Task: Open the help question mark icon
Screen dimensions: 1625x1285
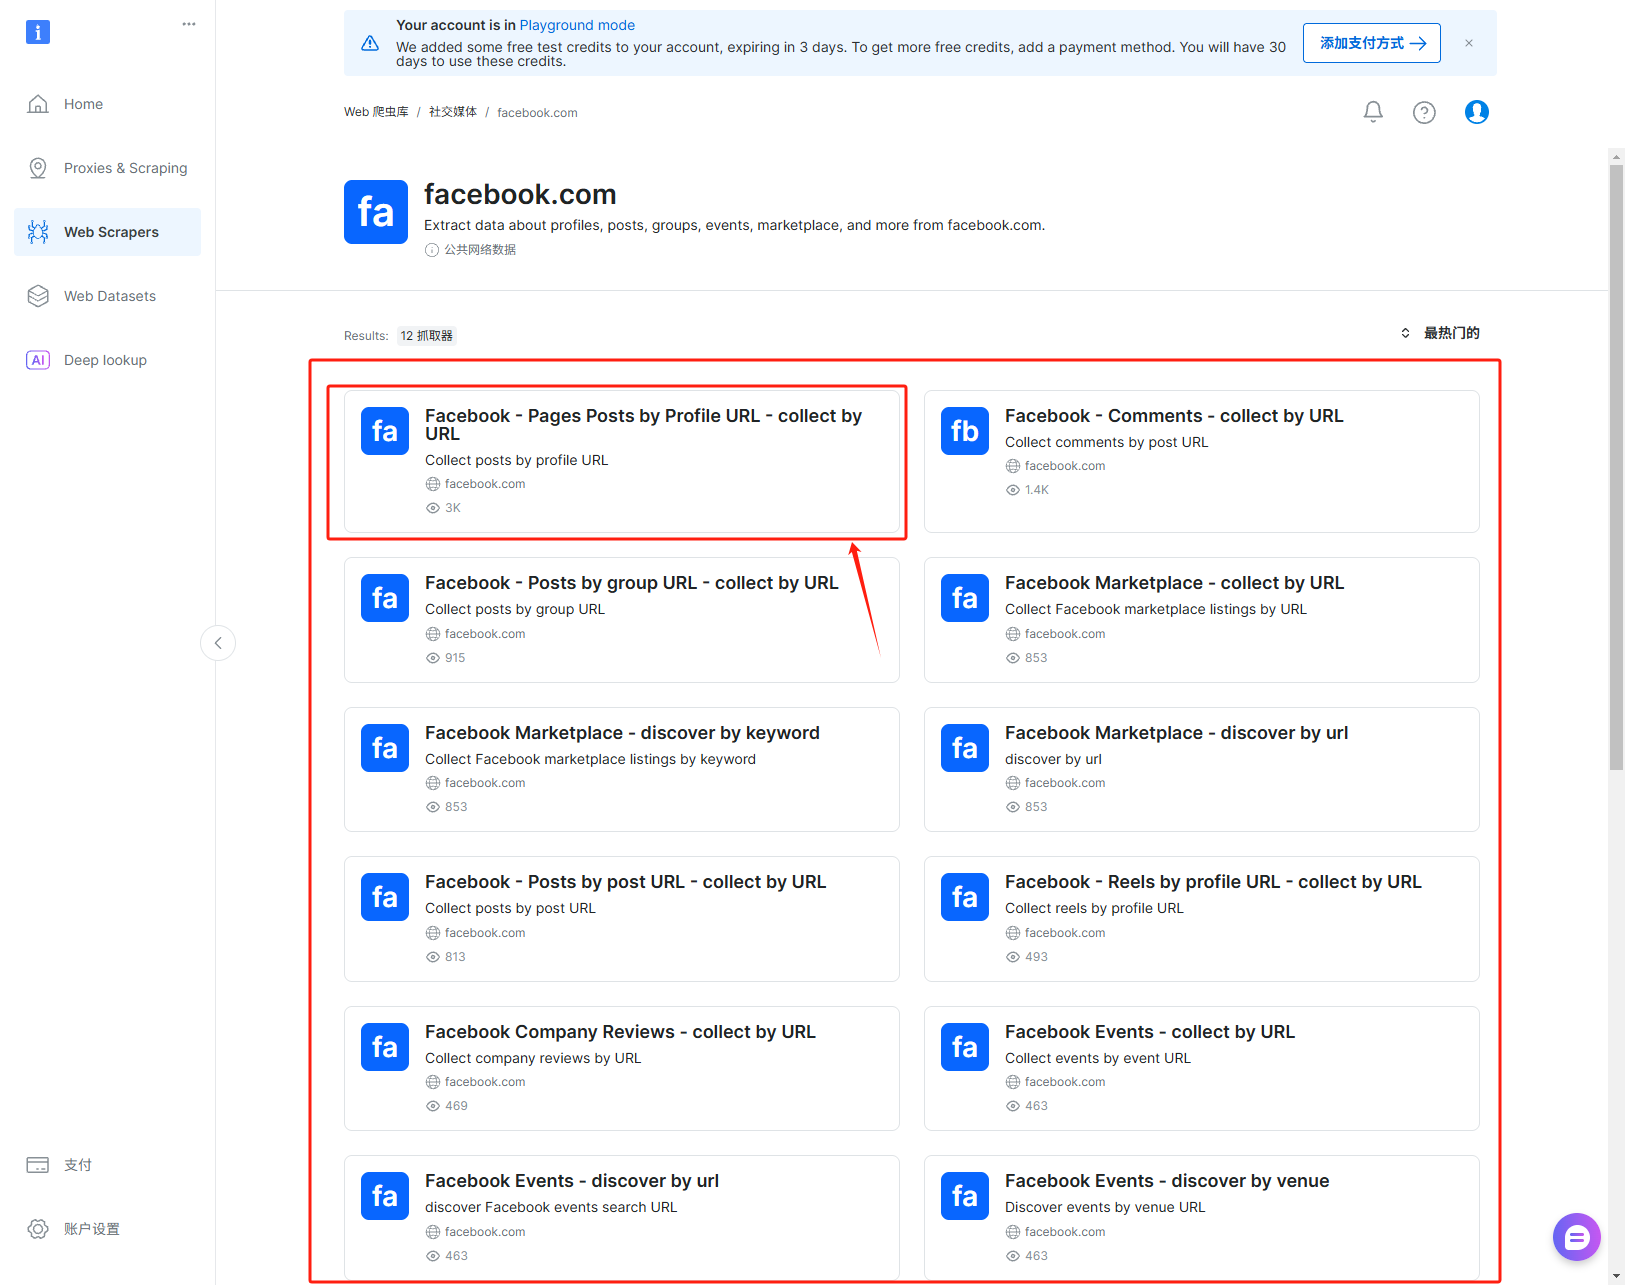Action: (x=1424, y=112)
